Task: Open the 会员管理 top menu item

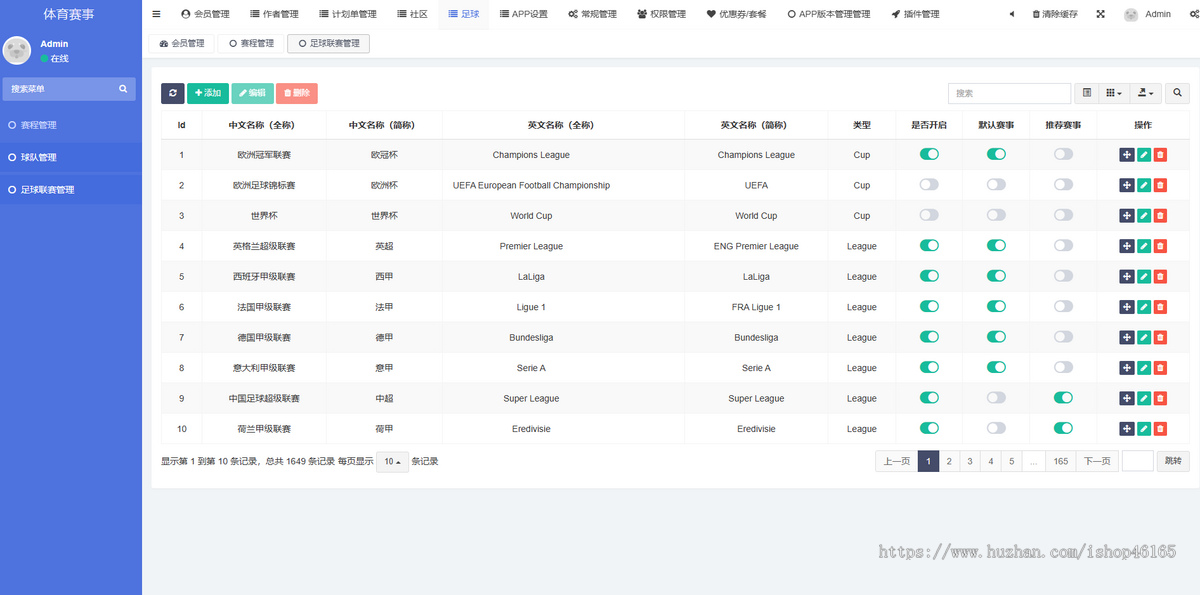Action: coord(205,14)
